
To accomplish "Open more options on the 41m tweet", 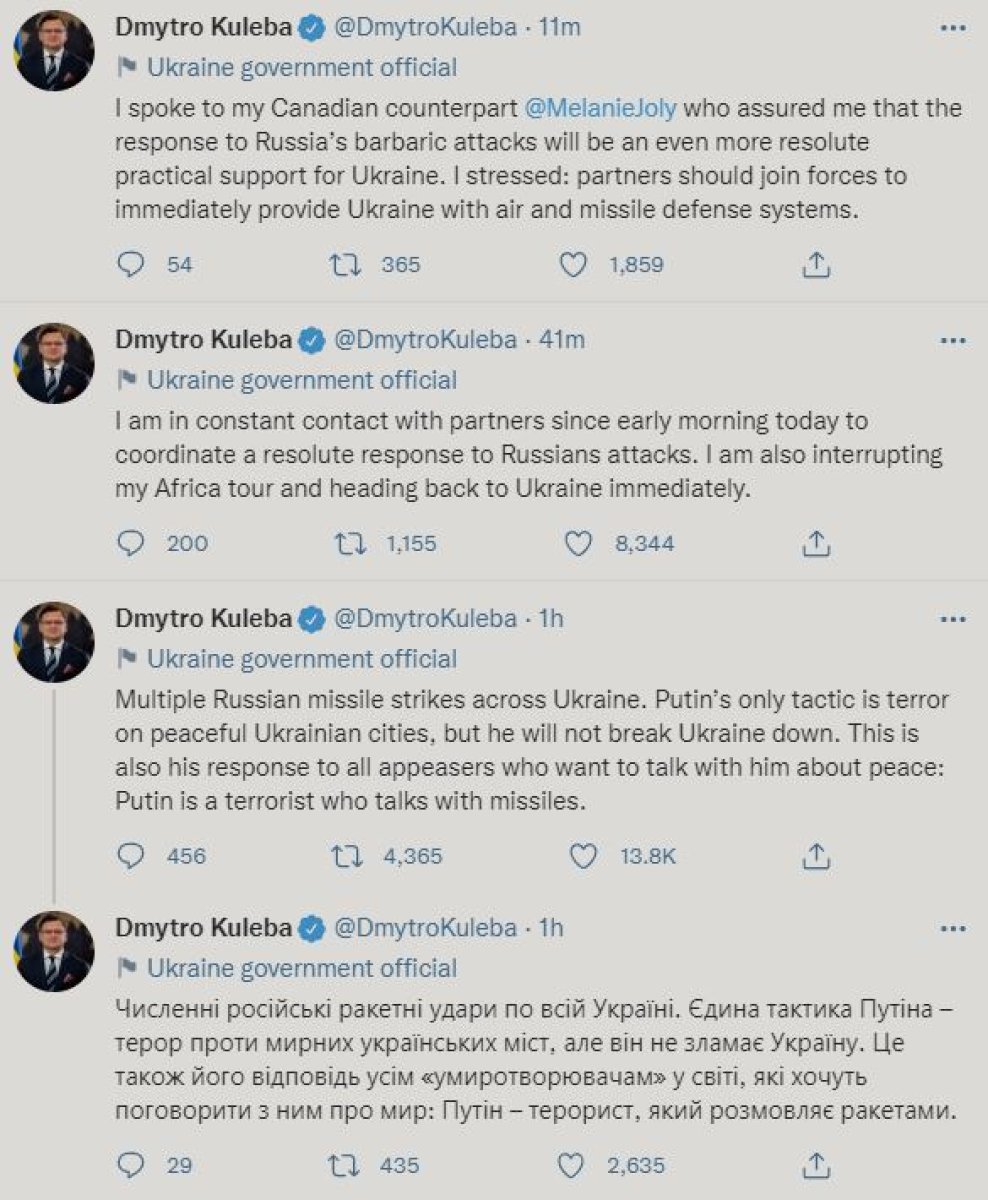I will pyautogui.click(x=952, y=341).
